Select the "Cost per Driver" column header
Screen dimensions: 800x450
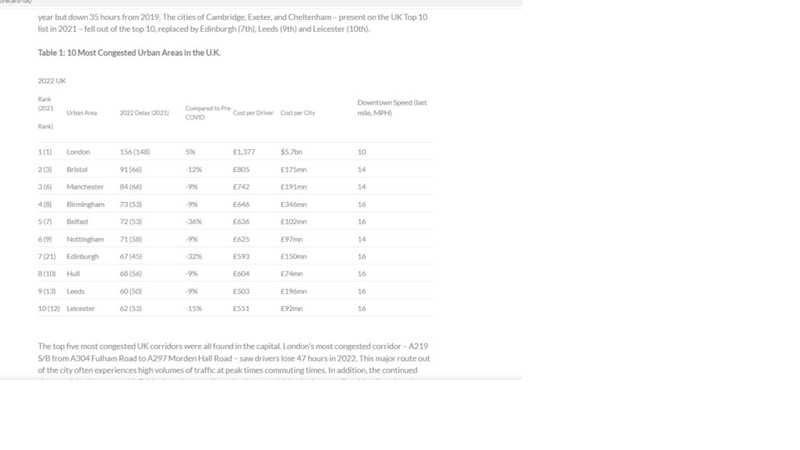254,113
